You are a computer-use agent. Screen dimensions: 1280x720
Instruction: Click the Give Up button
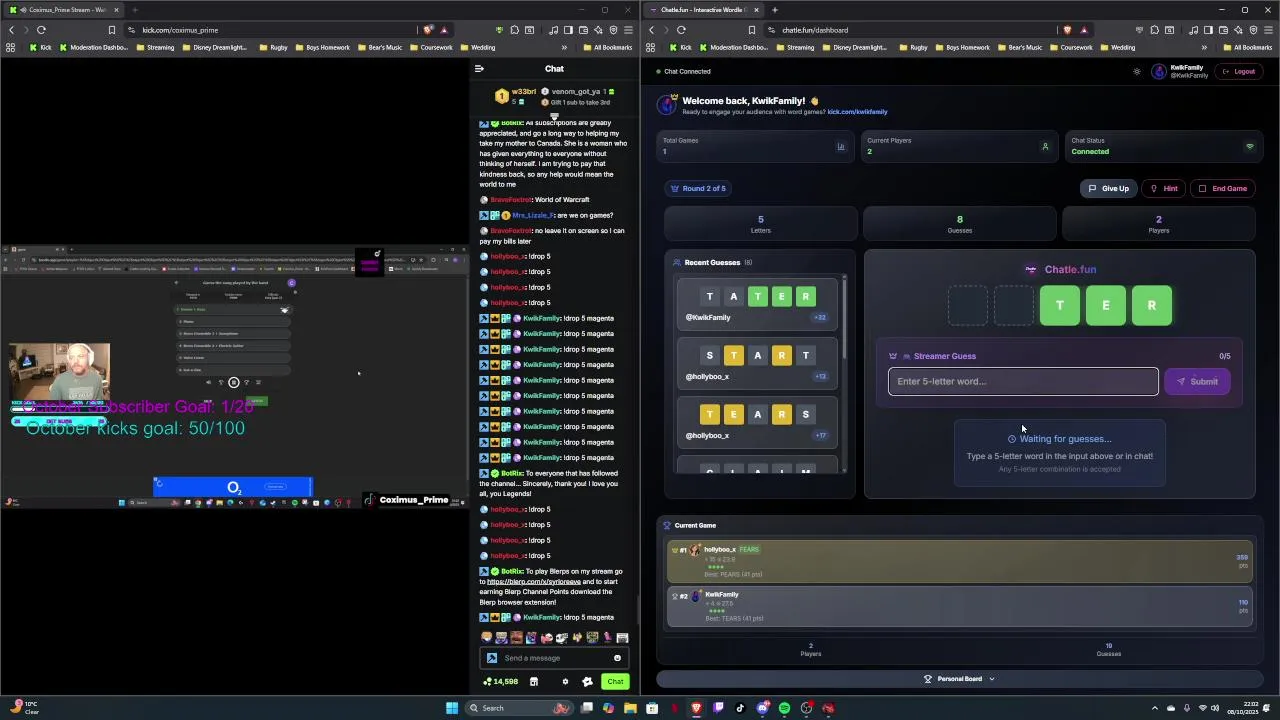pyautogui.click(x=1108, y=188)
